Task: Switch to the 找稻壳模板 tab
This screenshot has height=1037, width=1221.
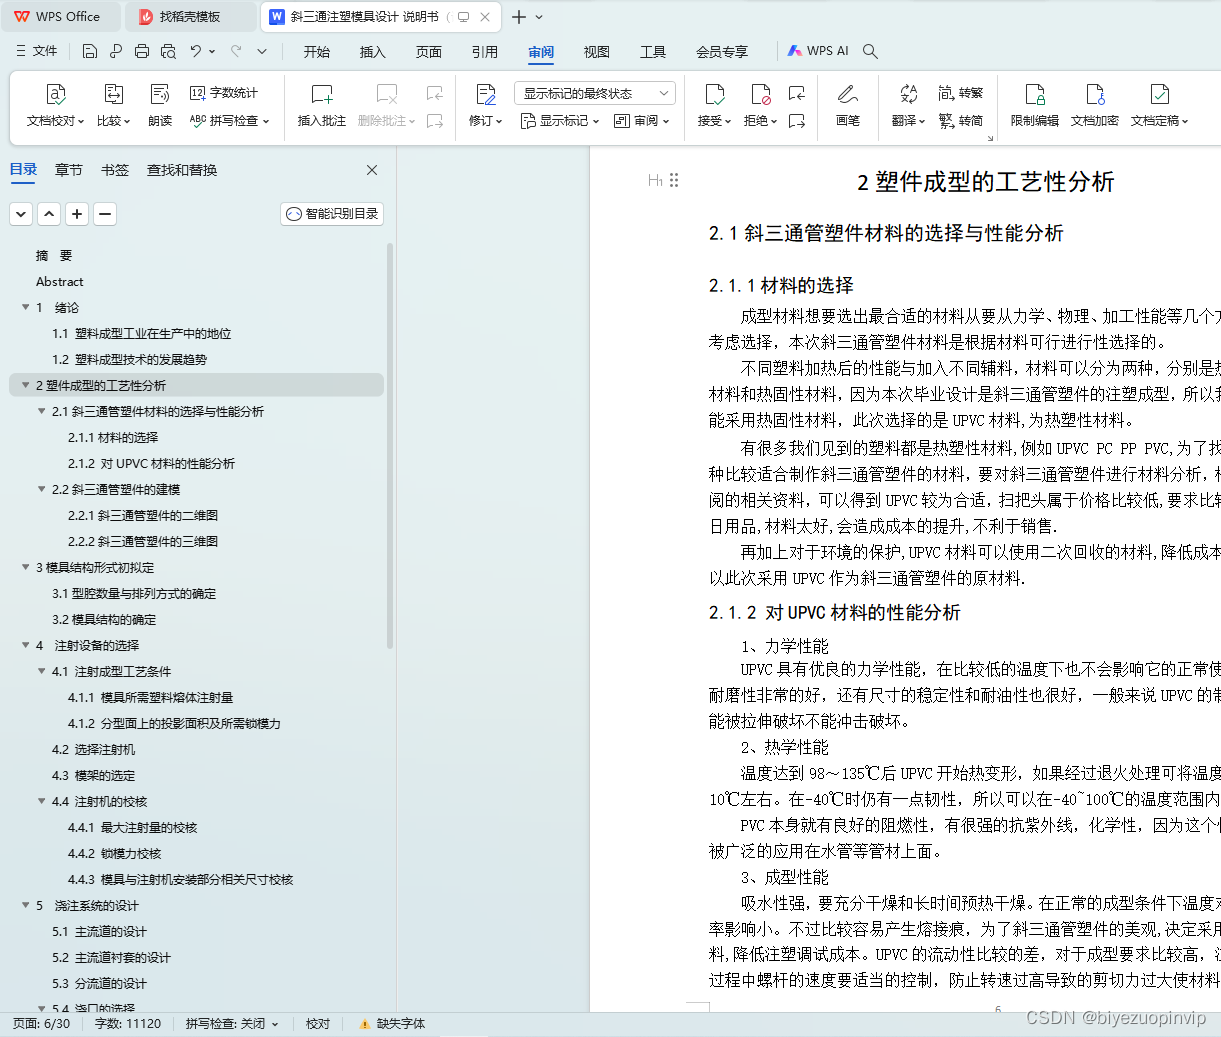Action: 192,17
